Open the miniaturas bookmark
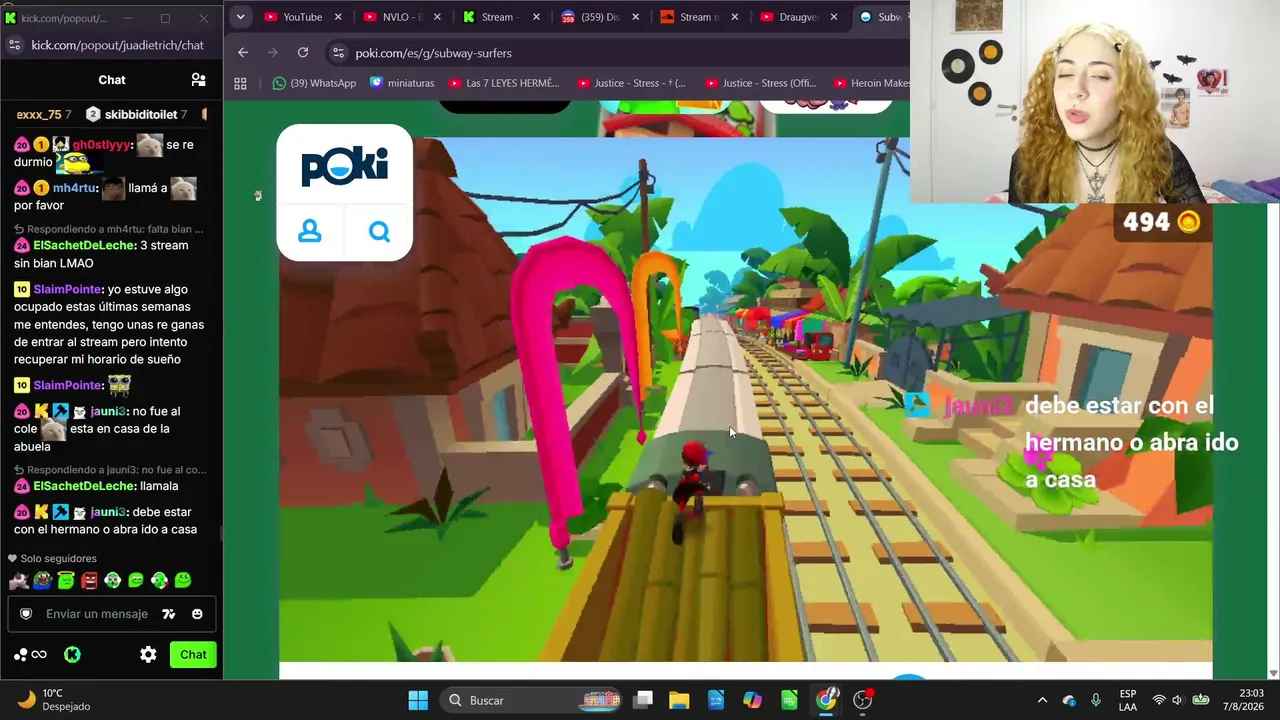 point(402,83)
